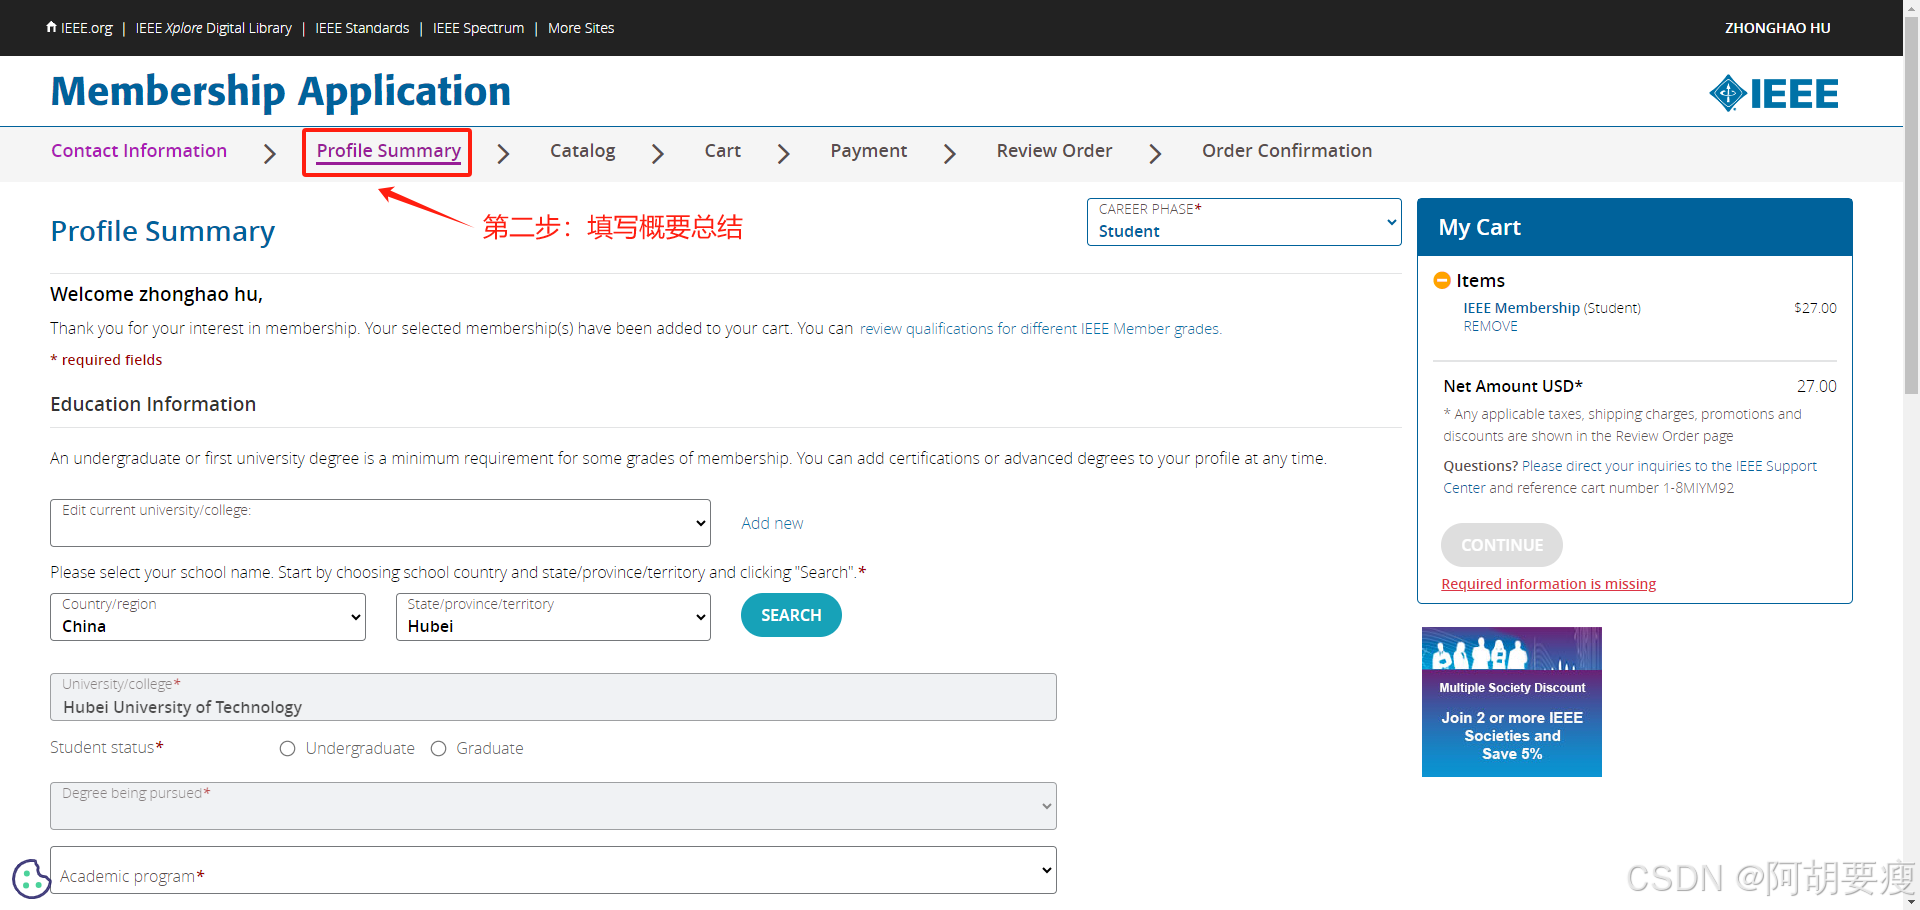Click the IEEE logo in the header
Viewport: 1920px width, 910px height.
tap(1773, 93)
